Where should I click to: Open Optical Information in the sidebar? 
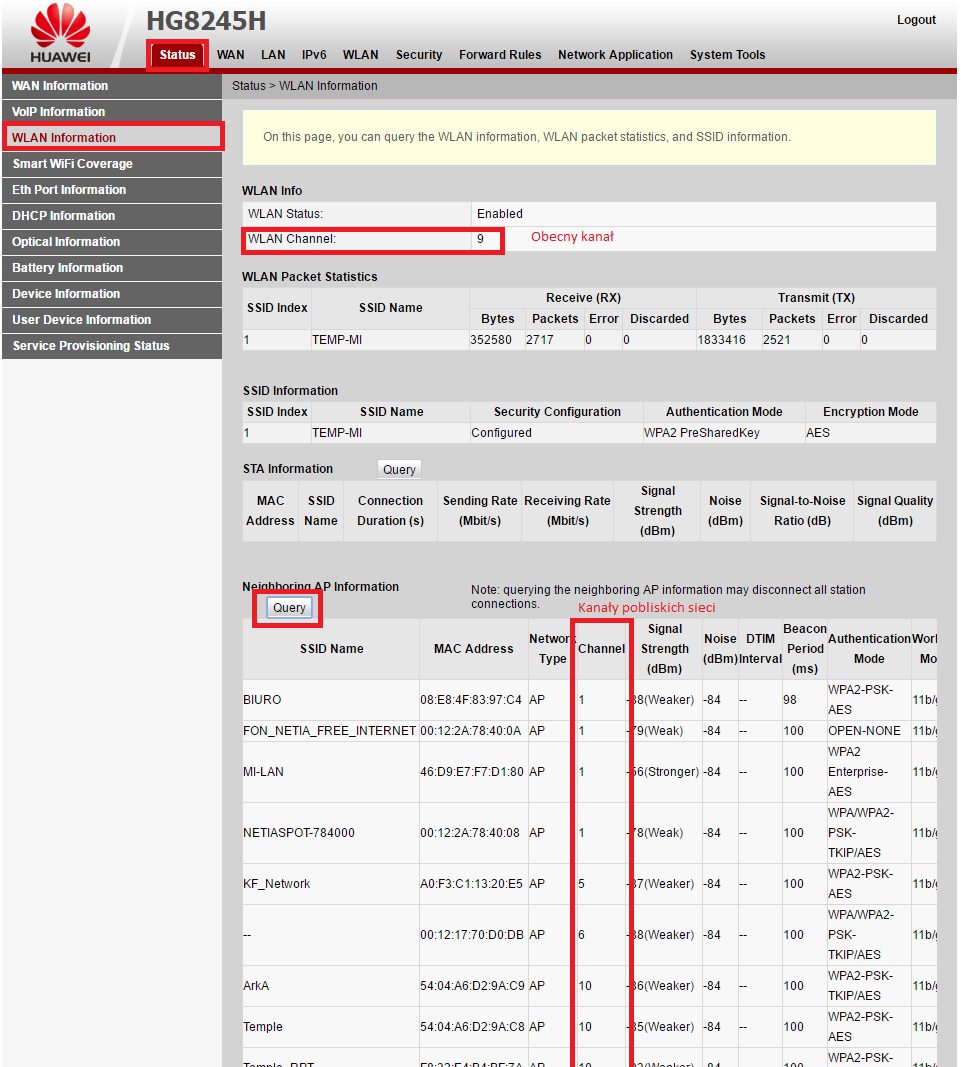112,242
